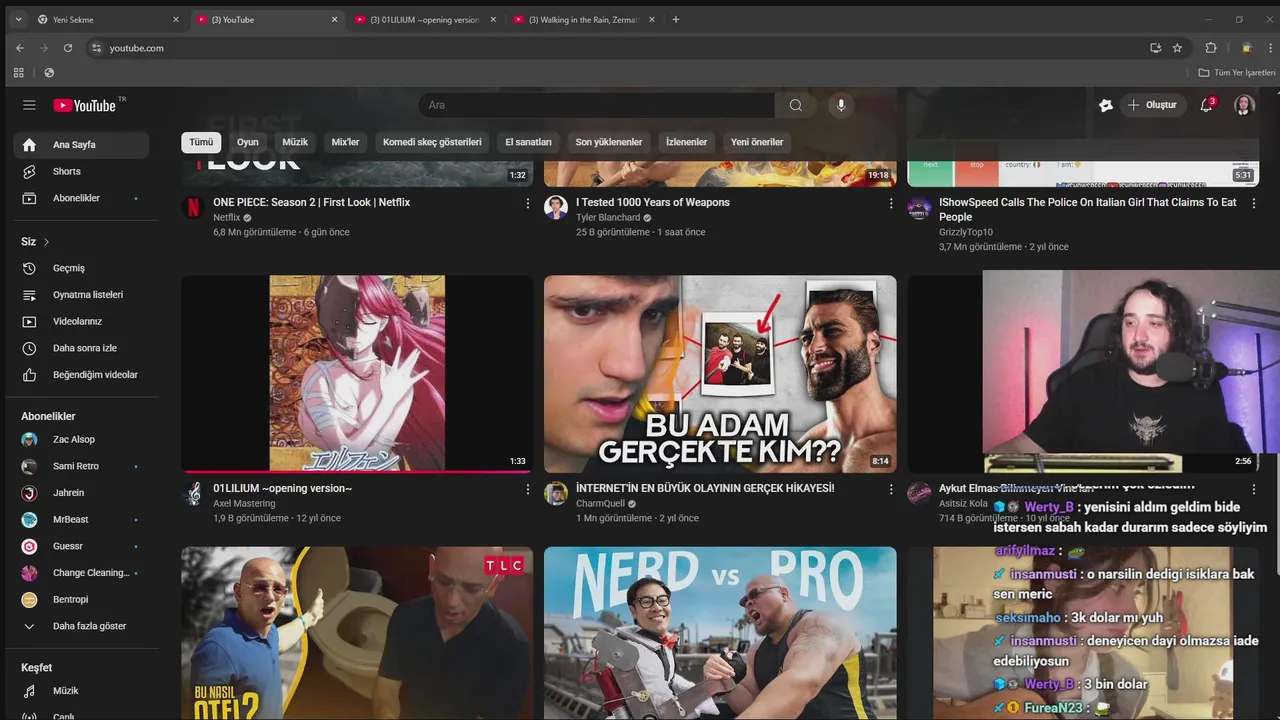Open the tab search dropdown arrow
This screenshot has height=720, width=1280.
[x=18, y=19]
